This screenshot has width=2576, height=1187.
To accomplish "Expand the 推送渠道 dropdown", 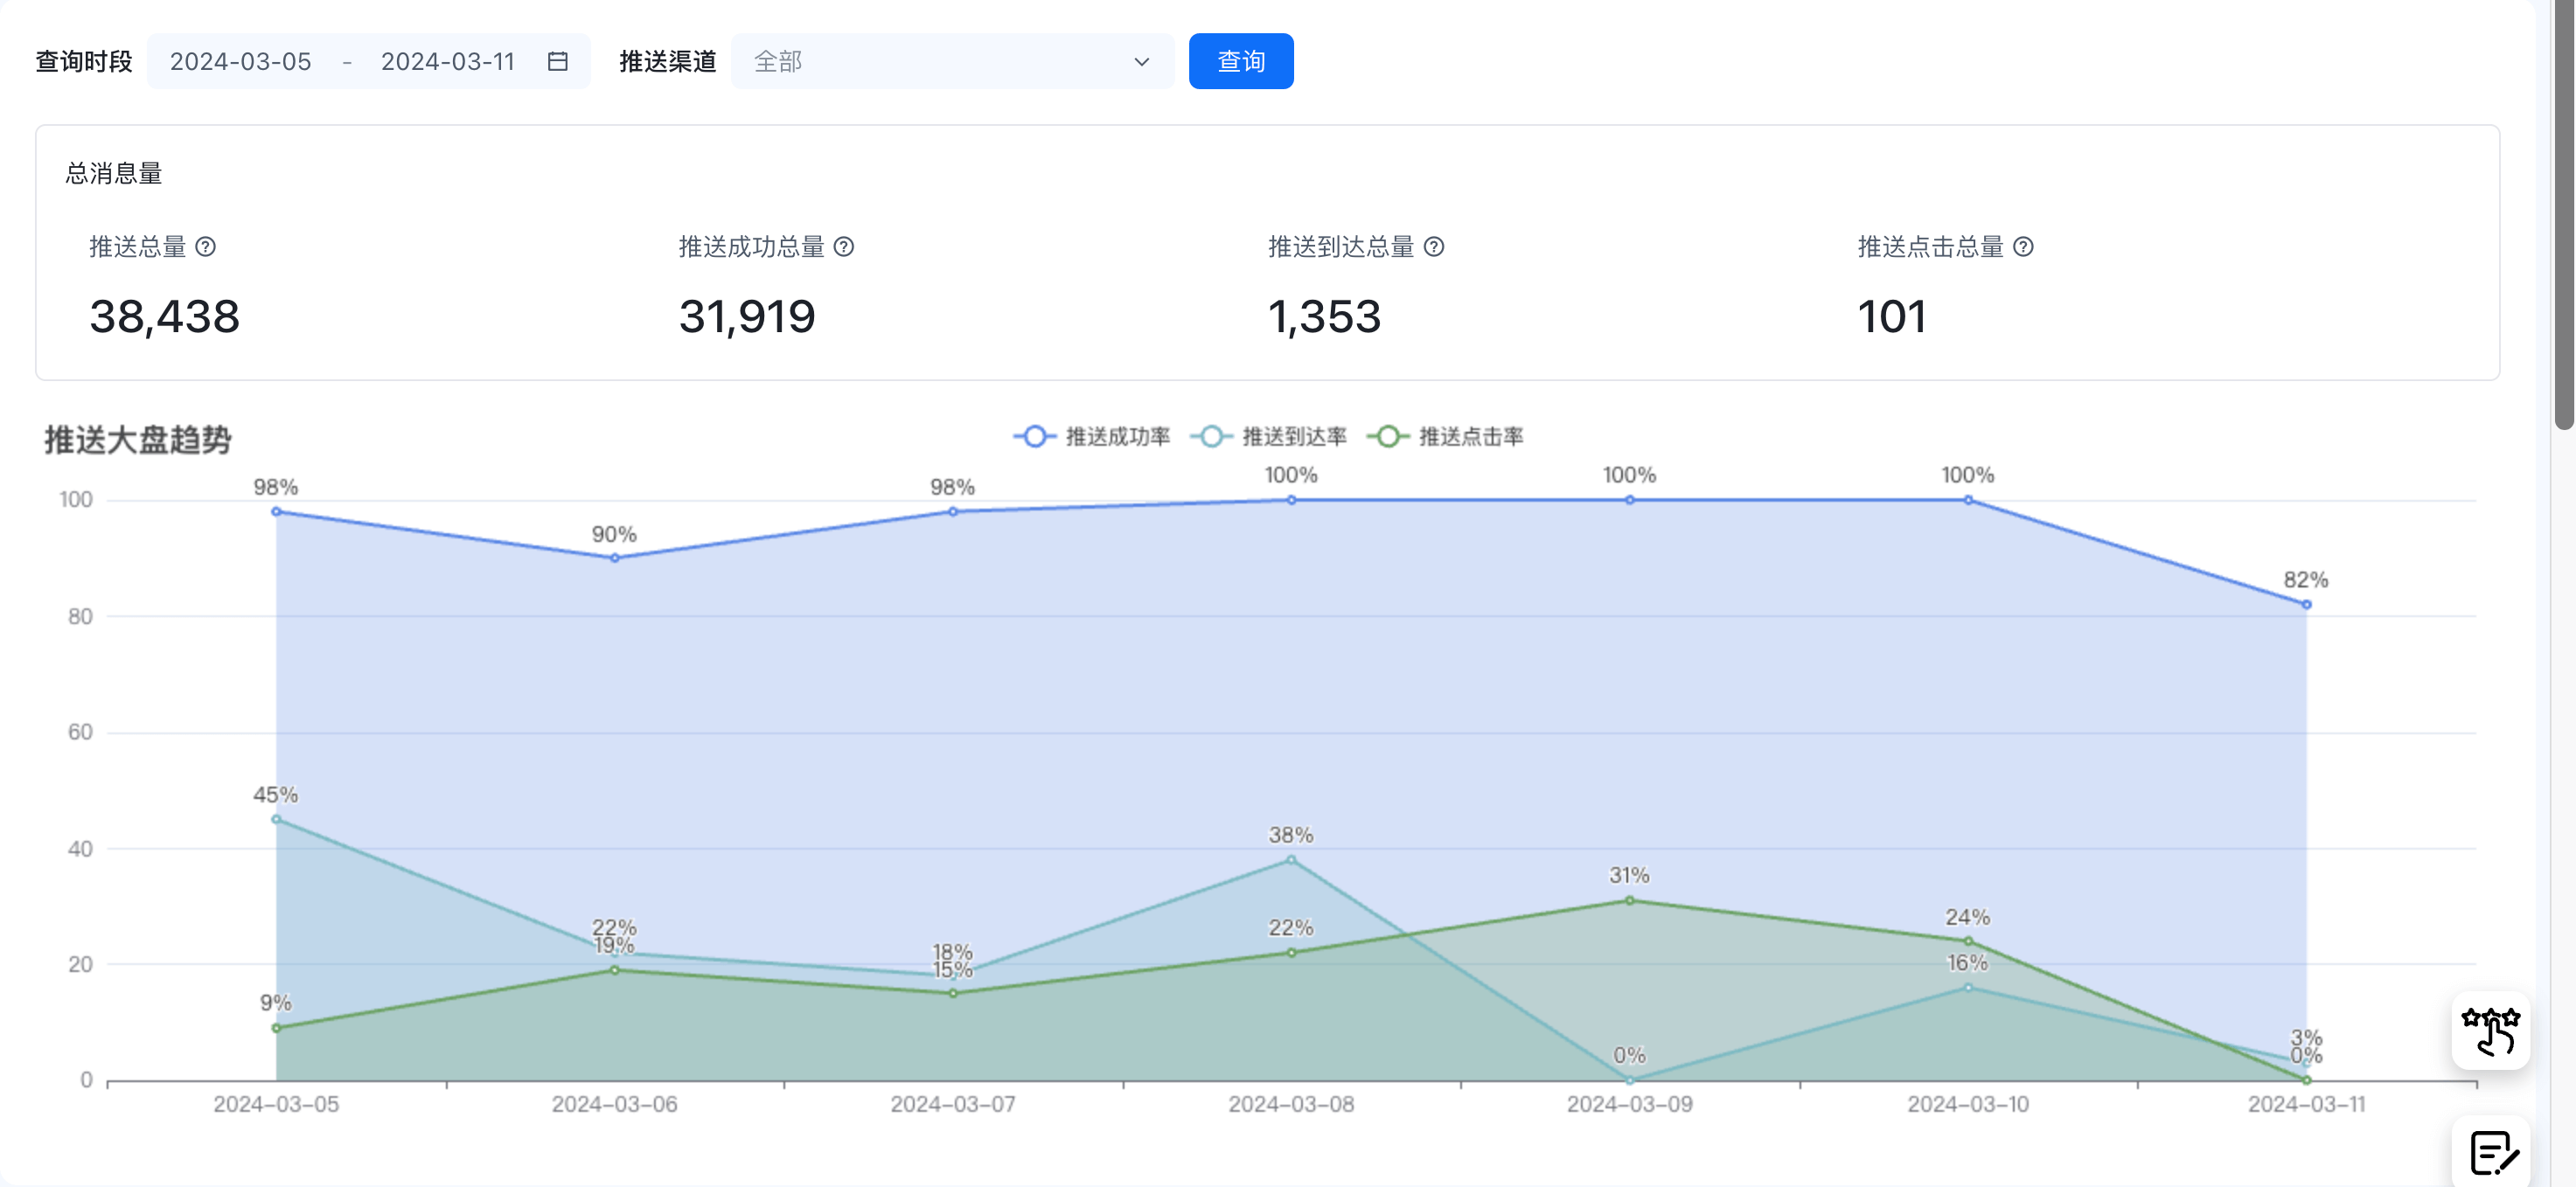I will 950,62.
